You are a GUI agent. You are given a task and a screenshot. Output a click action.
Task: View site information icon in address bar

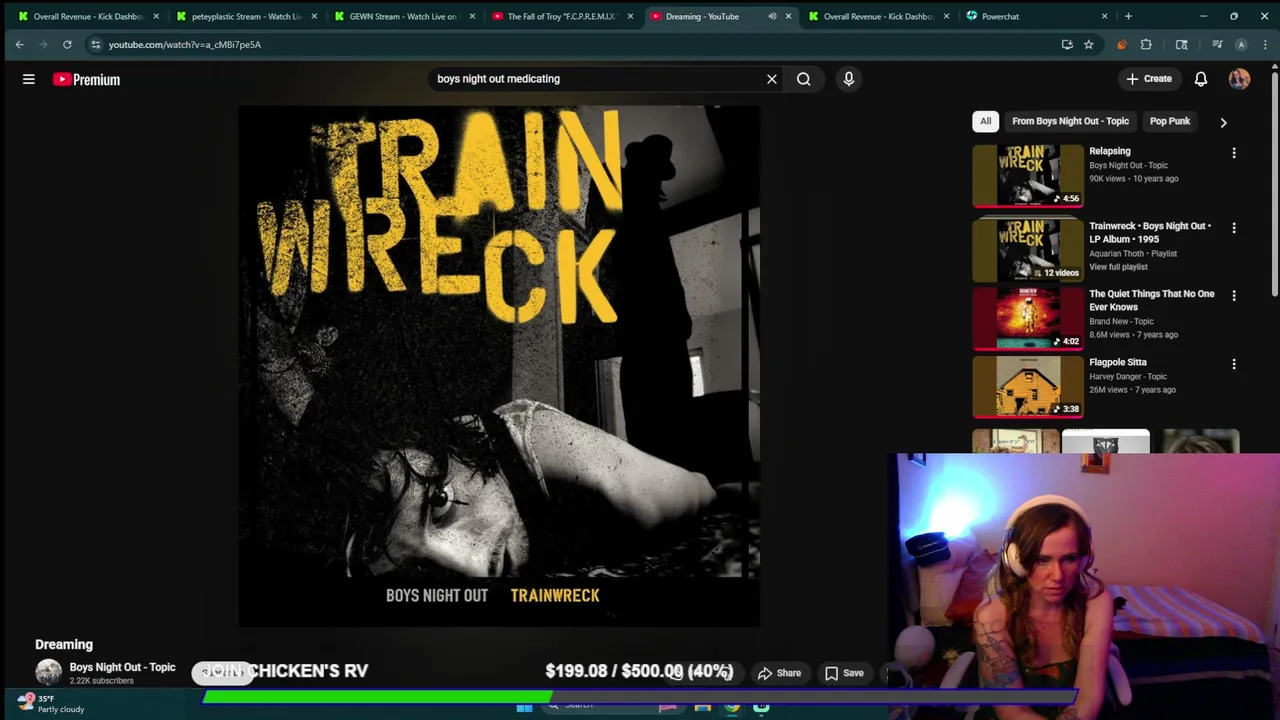coord(95,44)
